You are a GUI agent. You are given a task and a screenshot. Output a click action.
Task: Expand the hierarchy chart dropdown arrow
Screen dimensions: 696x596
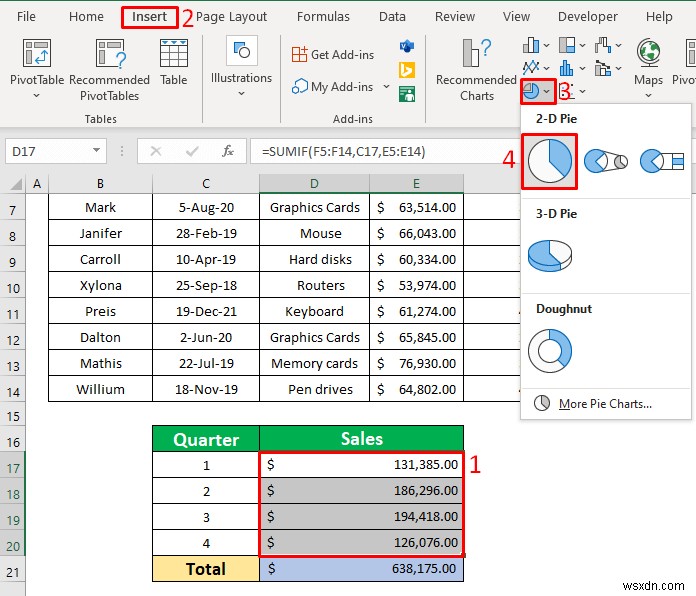(x=582, y=45)
